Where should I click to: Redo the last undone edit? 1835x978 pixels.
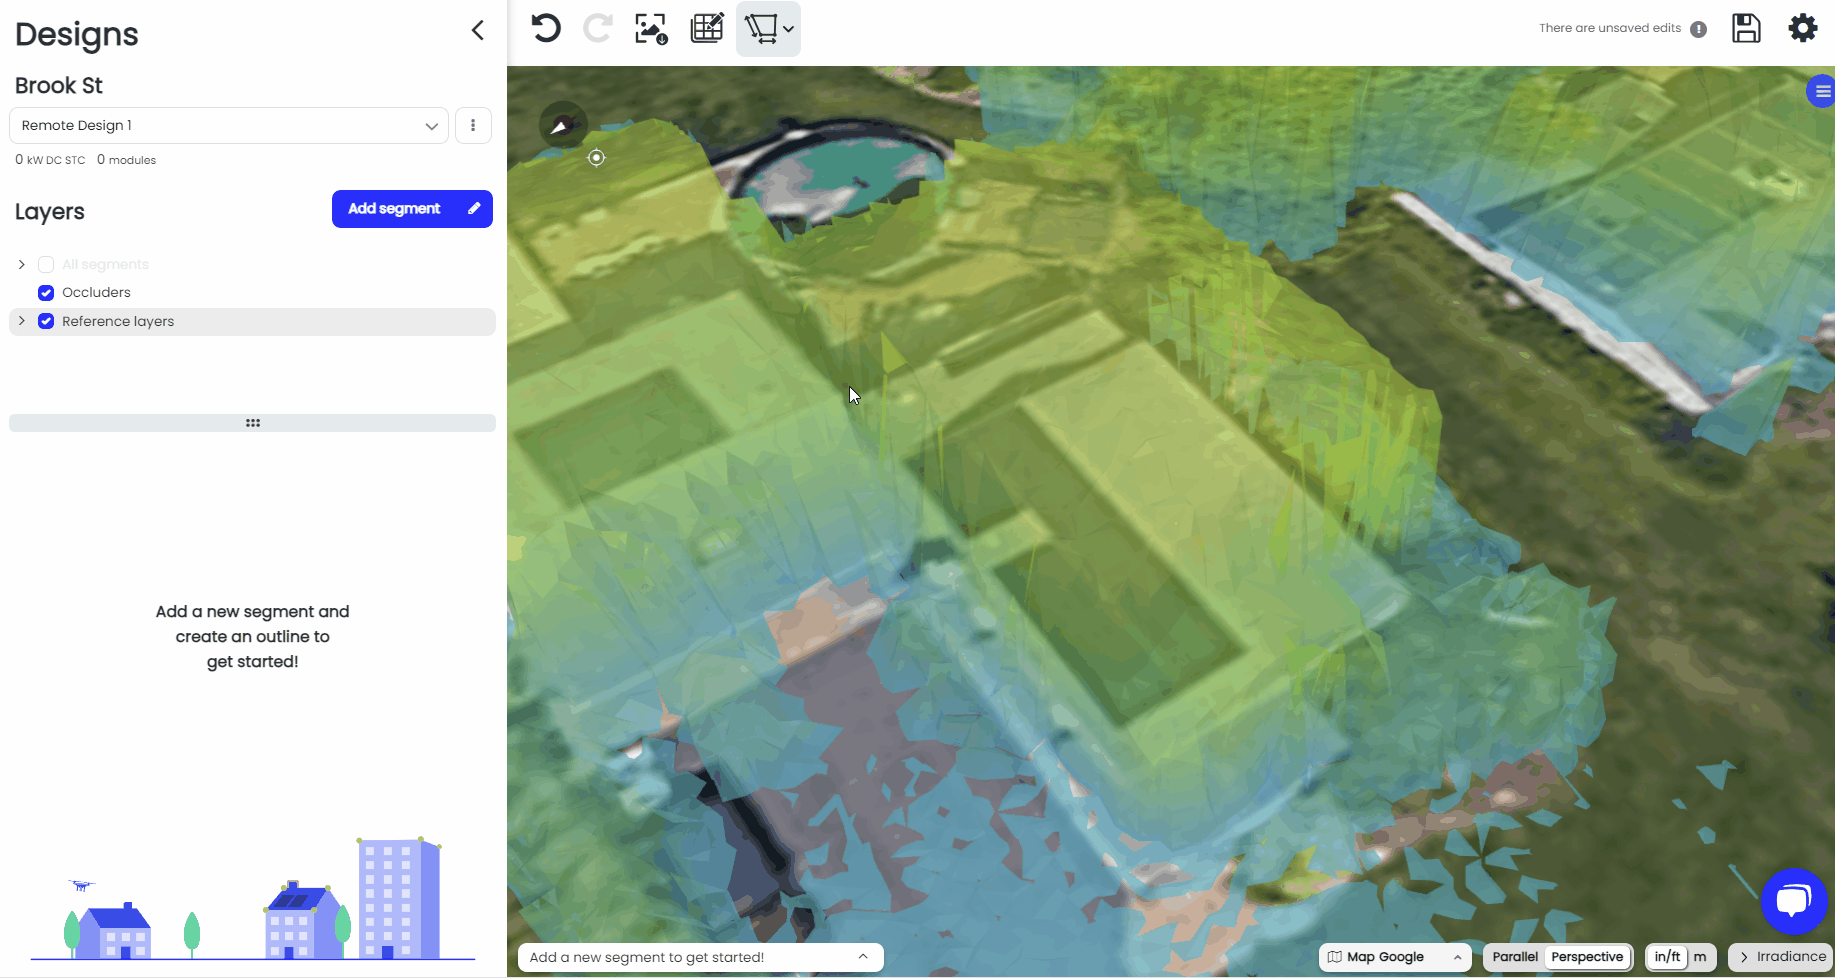click(x=598, y=28)
